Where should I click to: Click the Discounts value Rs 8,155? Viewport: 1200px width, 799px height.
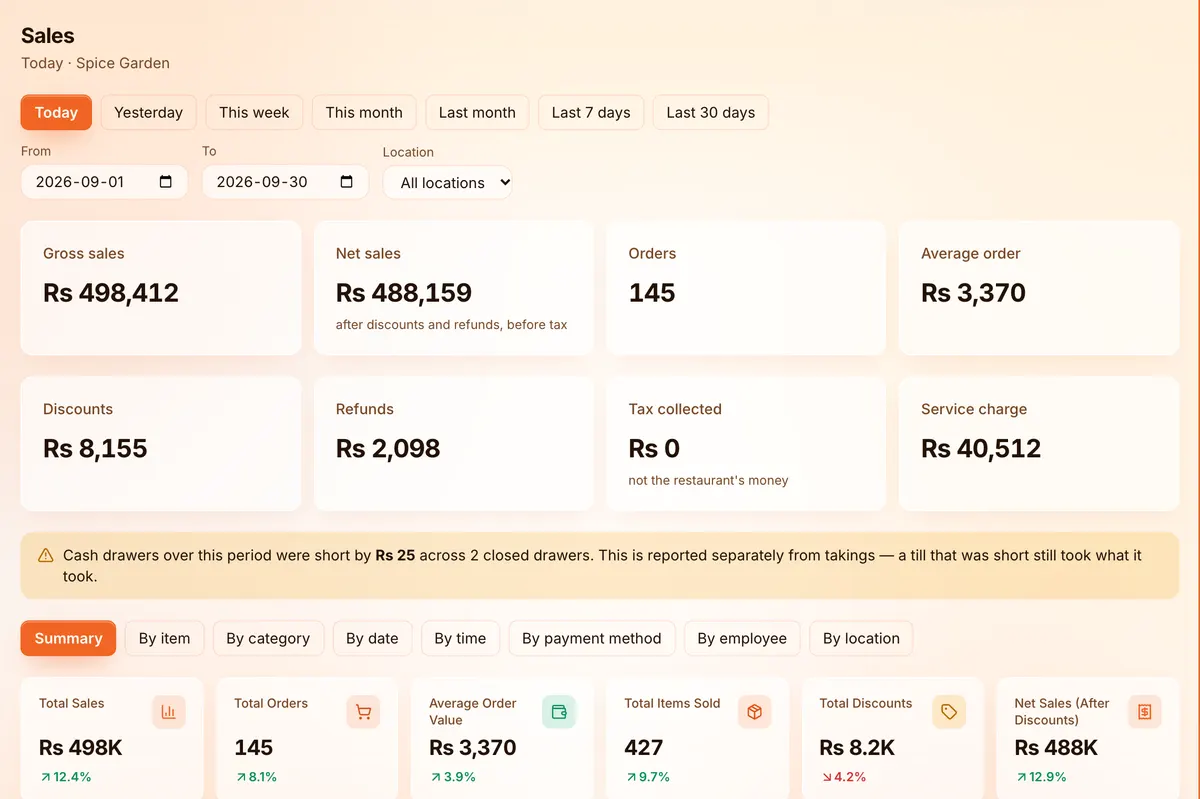coord(95,449)
